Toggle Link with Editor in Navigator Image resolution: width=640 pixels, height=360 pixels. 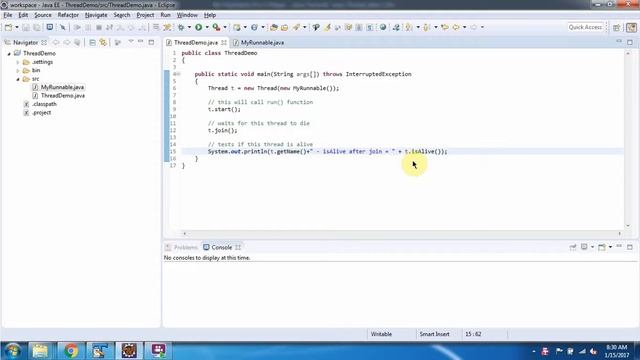(103, 42)
